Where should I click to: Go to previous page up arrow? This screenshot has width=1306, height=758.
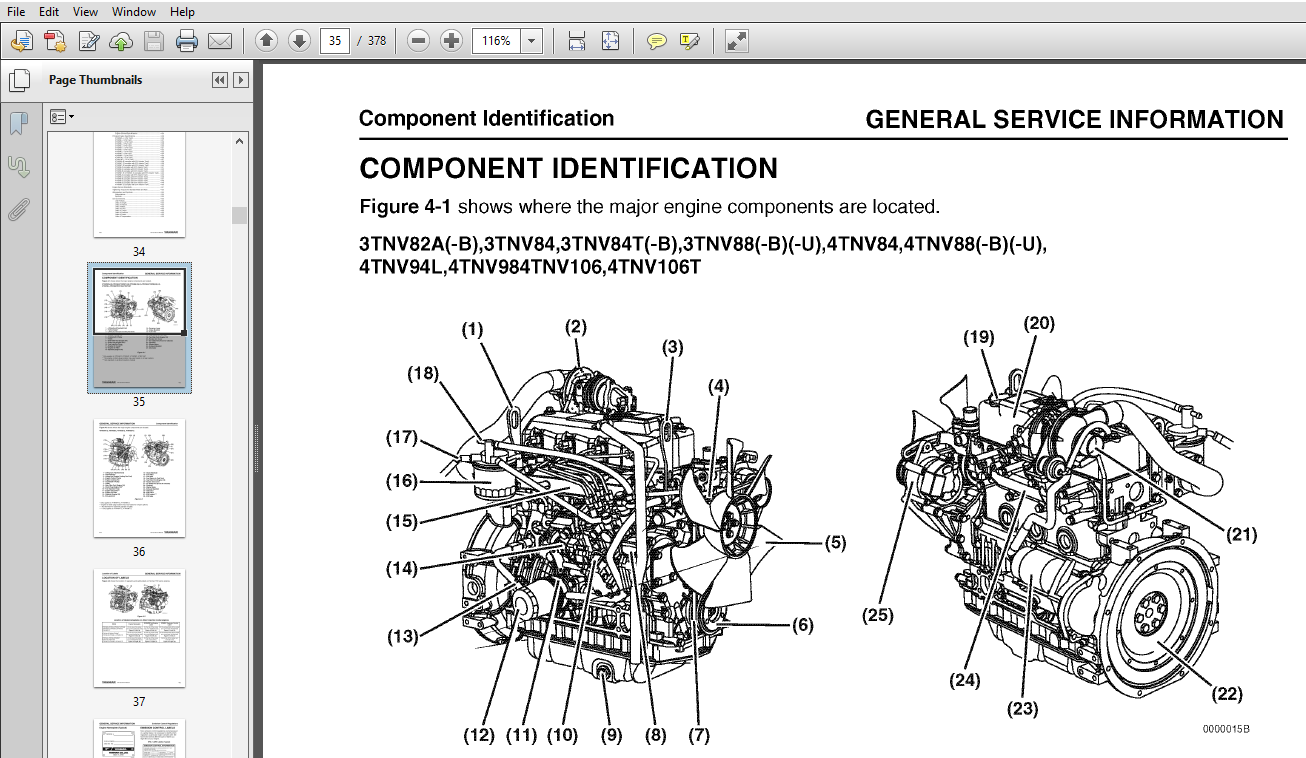pyautogui.click(x=266, y=41)
